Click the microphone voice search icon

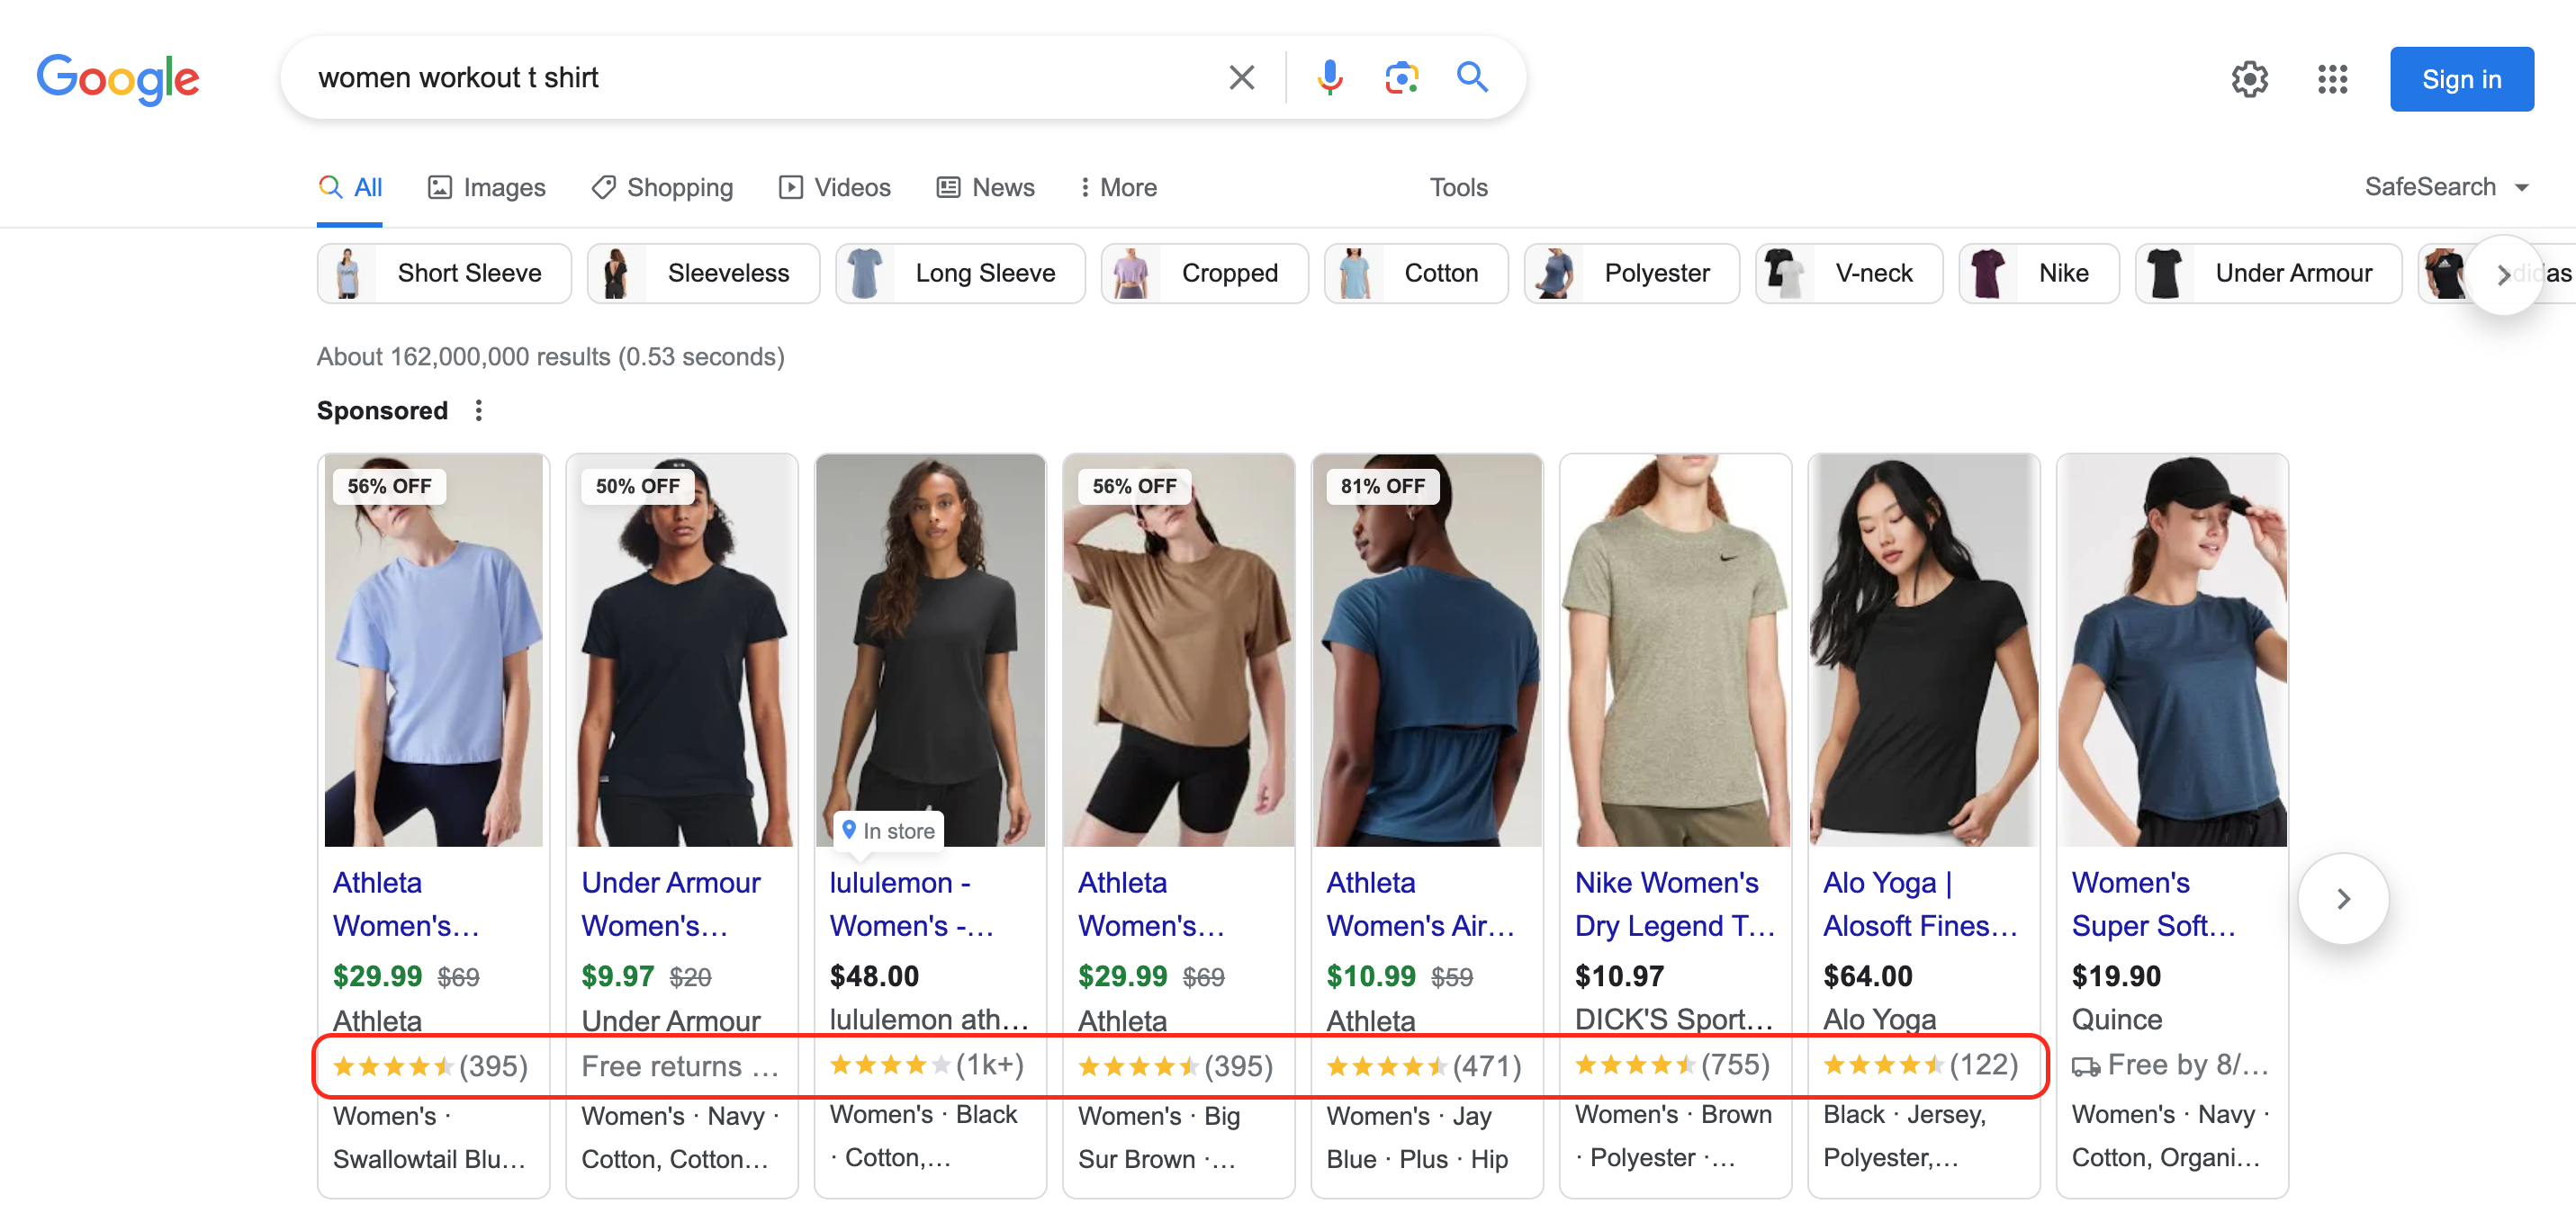click(x=1329, y=78)
